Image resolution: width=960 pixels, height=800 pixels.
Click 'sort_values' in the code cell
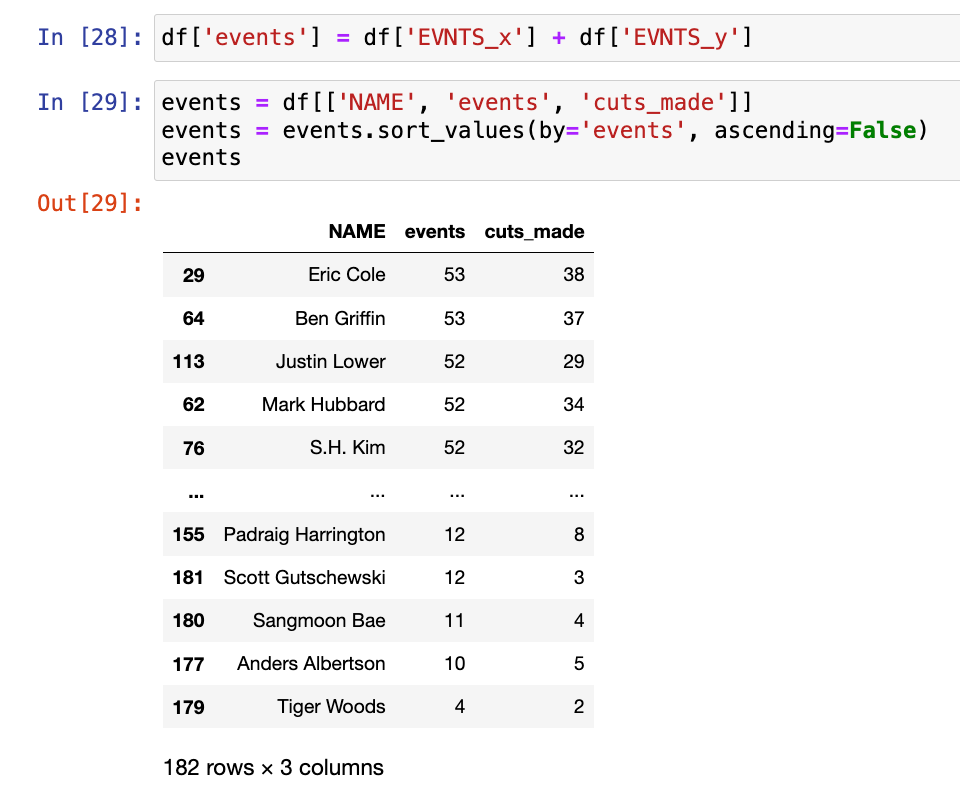[x=451, y=130]
